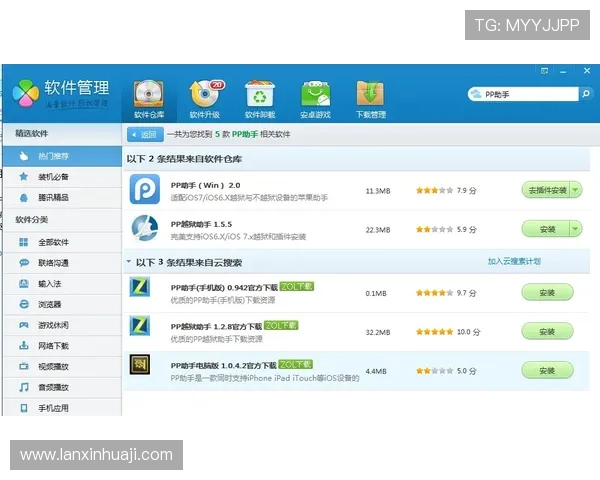The height and width of the screenshot is (480, 600).
Task: Click the star rating 10.0 分
Action: point(448,332)
